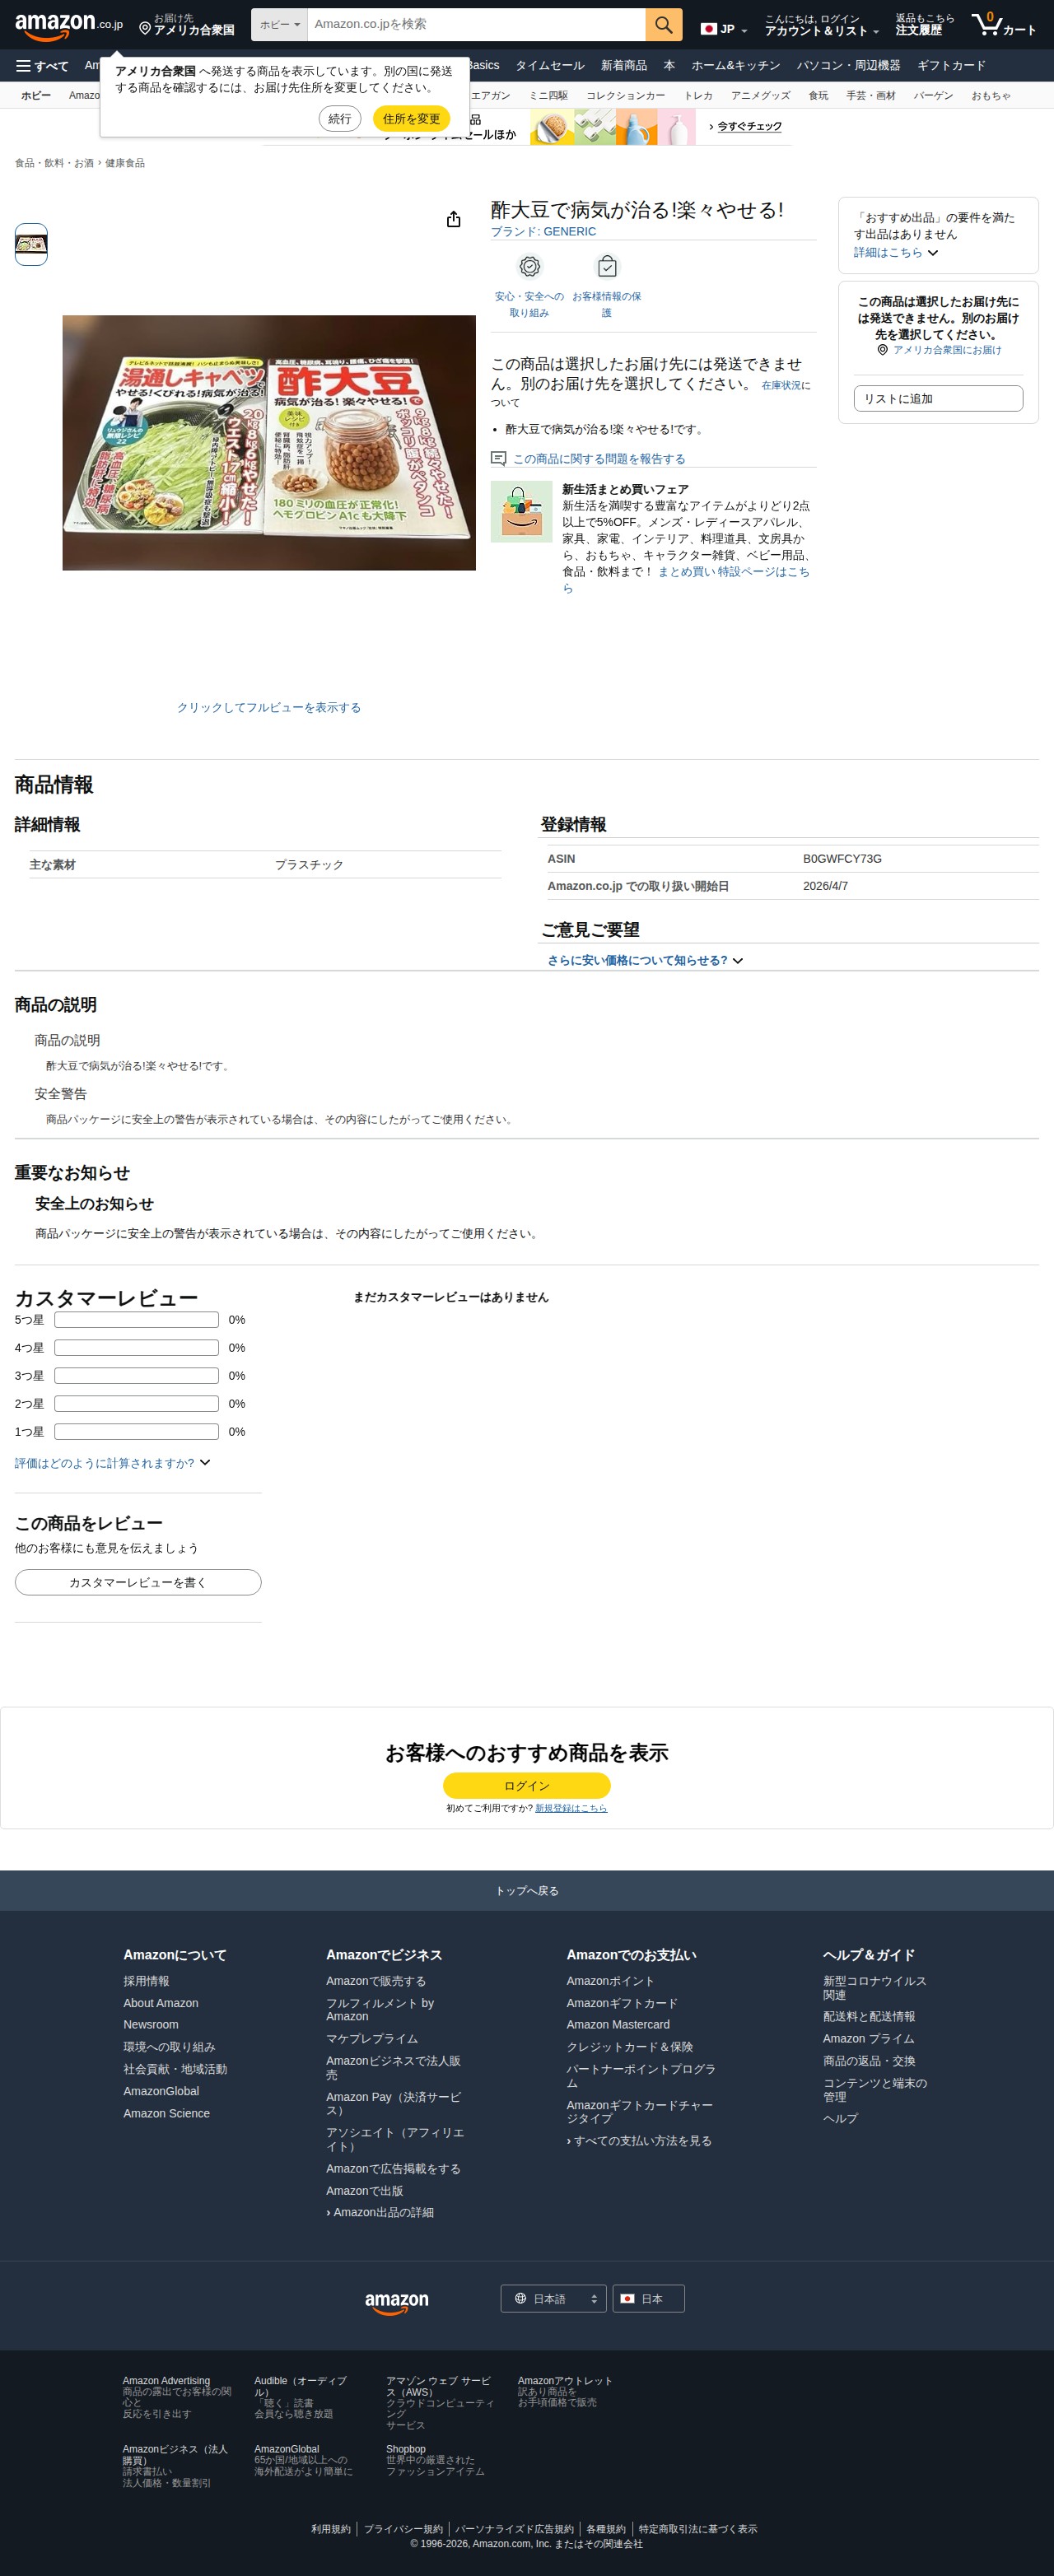Viewport: 1054px width, 2576px height.
Task: Open ギフトカード in navigation bar
Action: [x=951, y=66]
